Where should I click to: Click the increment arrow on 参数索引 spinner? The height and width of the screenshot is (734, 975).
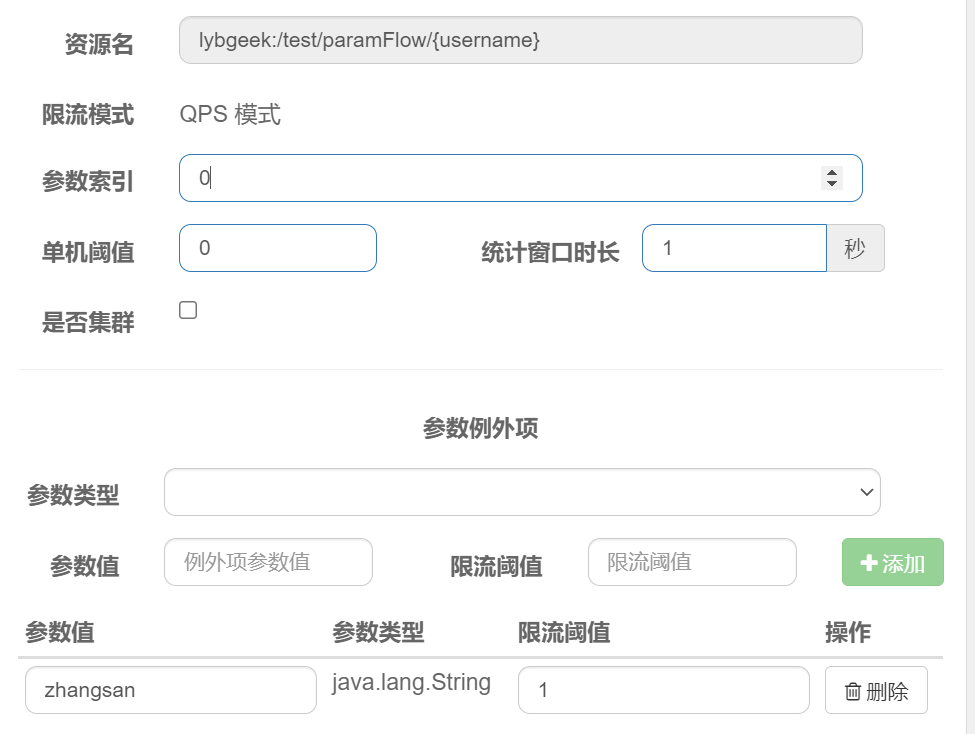tap(831, 172)
